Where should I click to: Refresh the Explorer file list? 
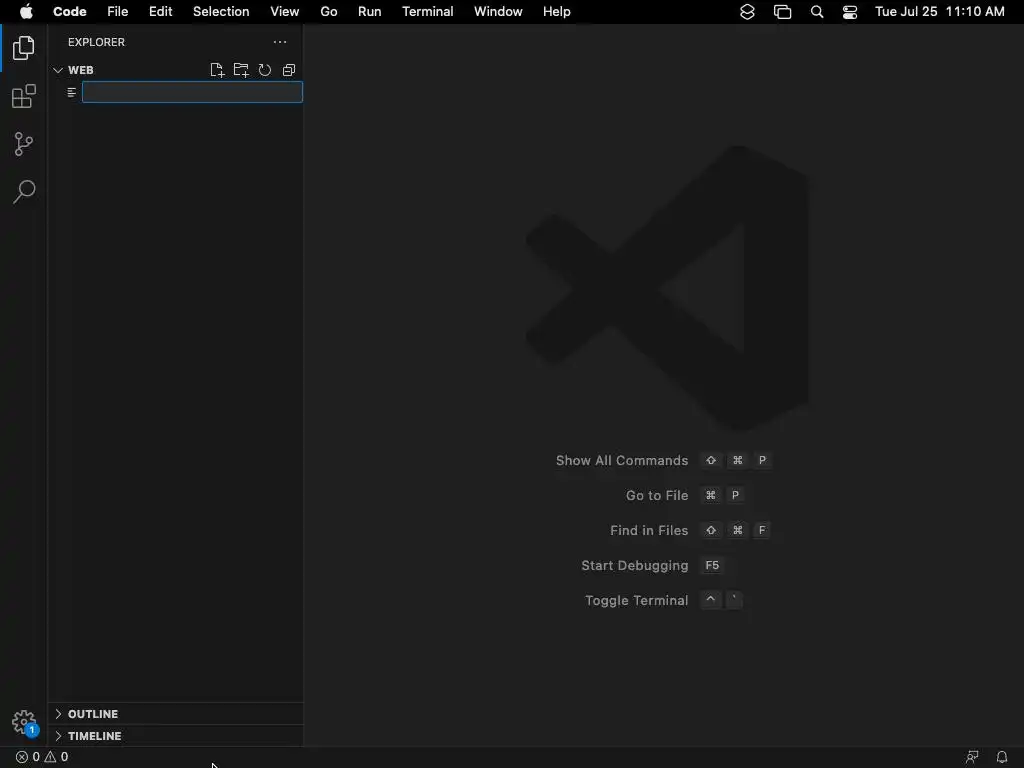coord(264,70)
